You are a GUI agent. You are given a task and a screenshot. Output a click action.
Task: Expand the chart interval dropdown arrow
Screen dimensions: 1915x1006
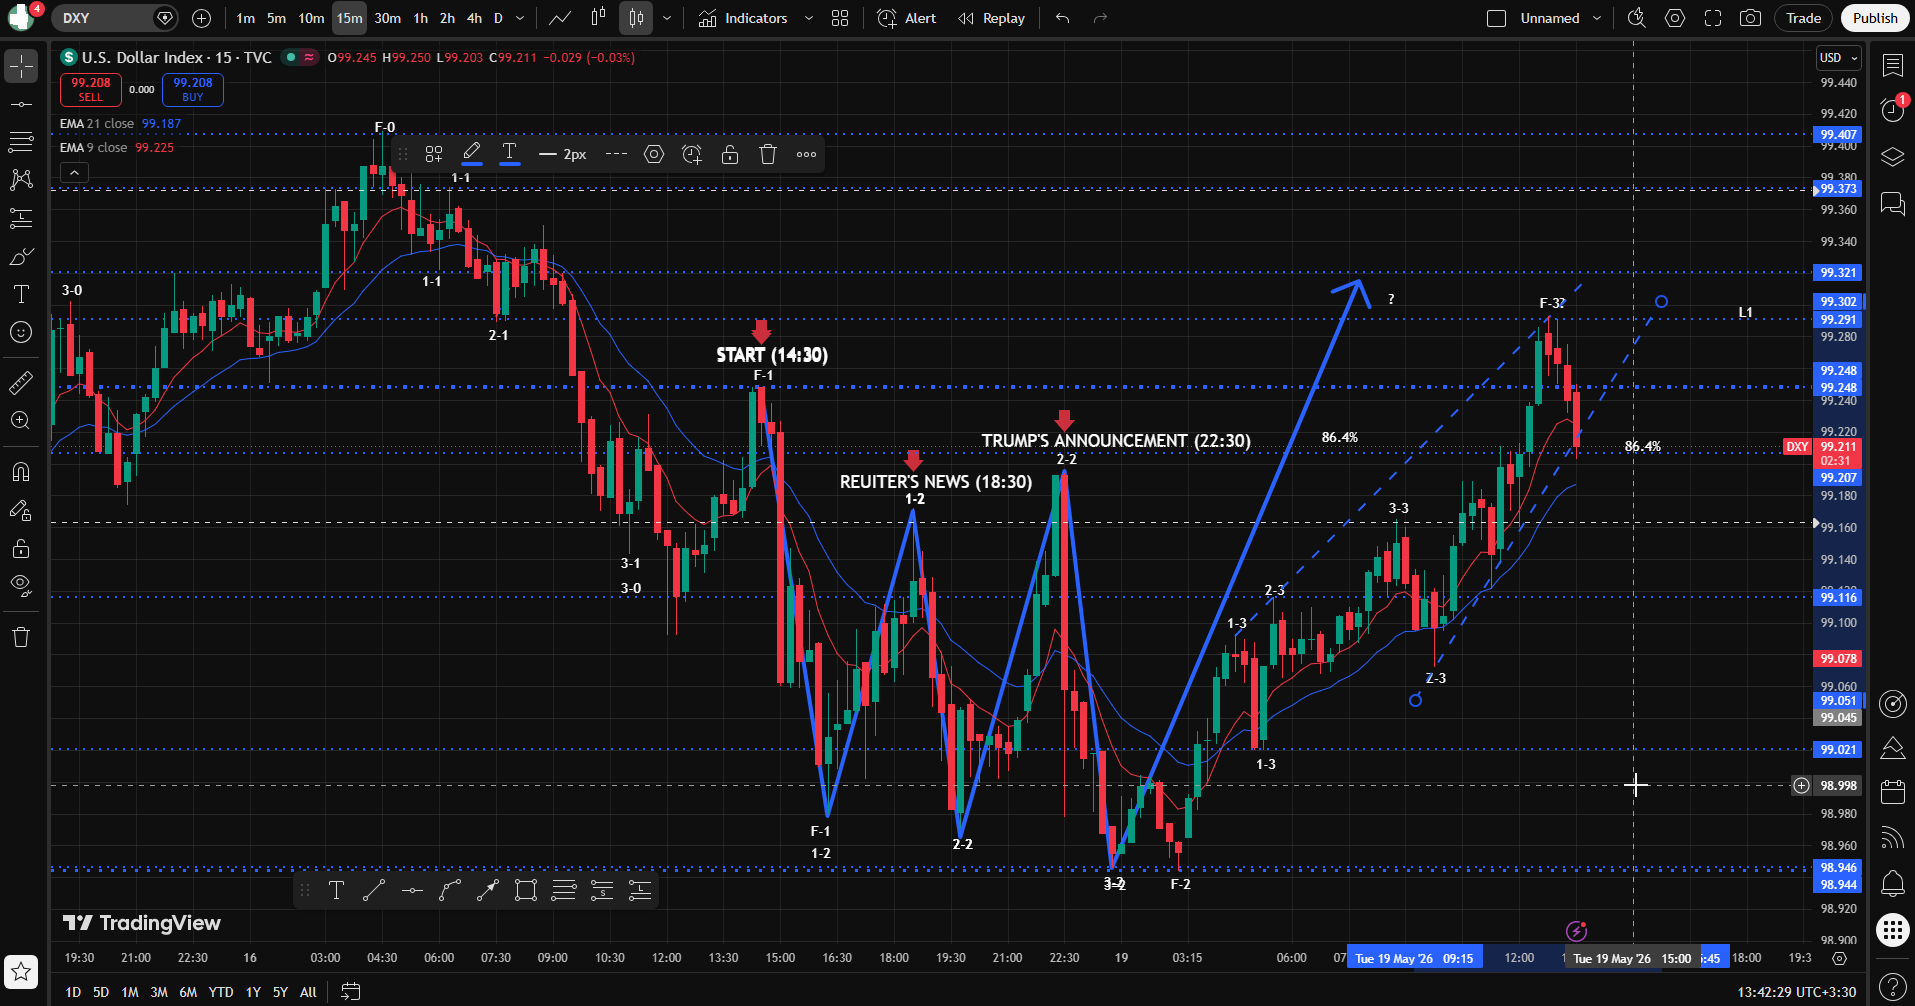coord(519,18)
